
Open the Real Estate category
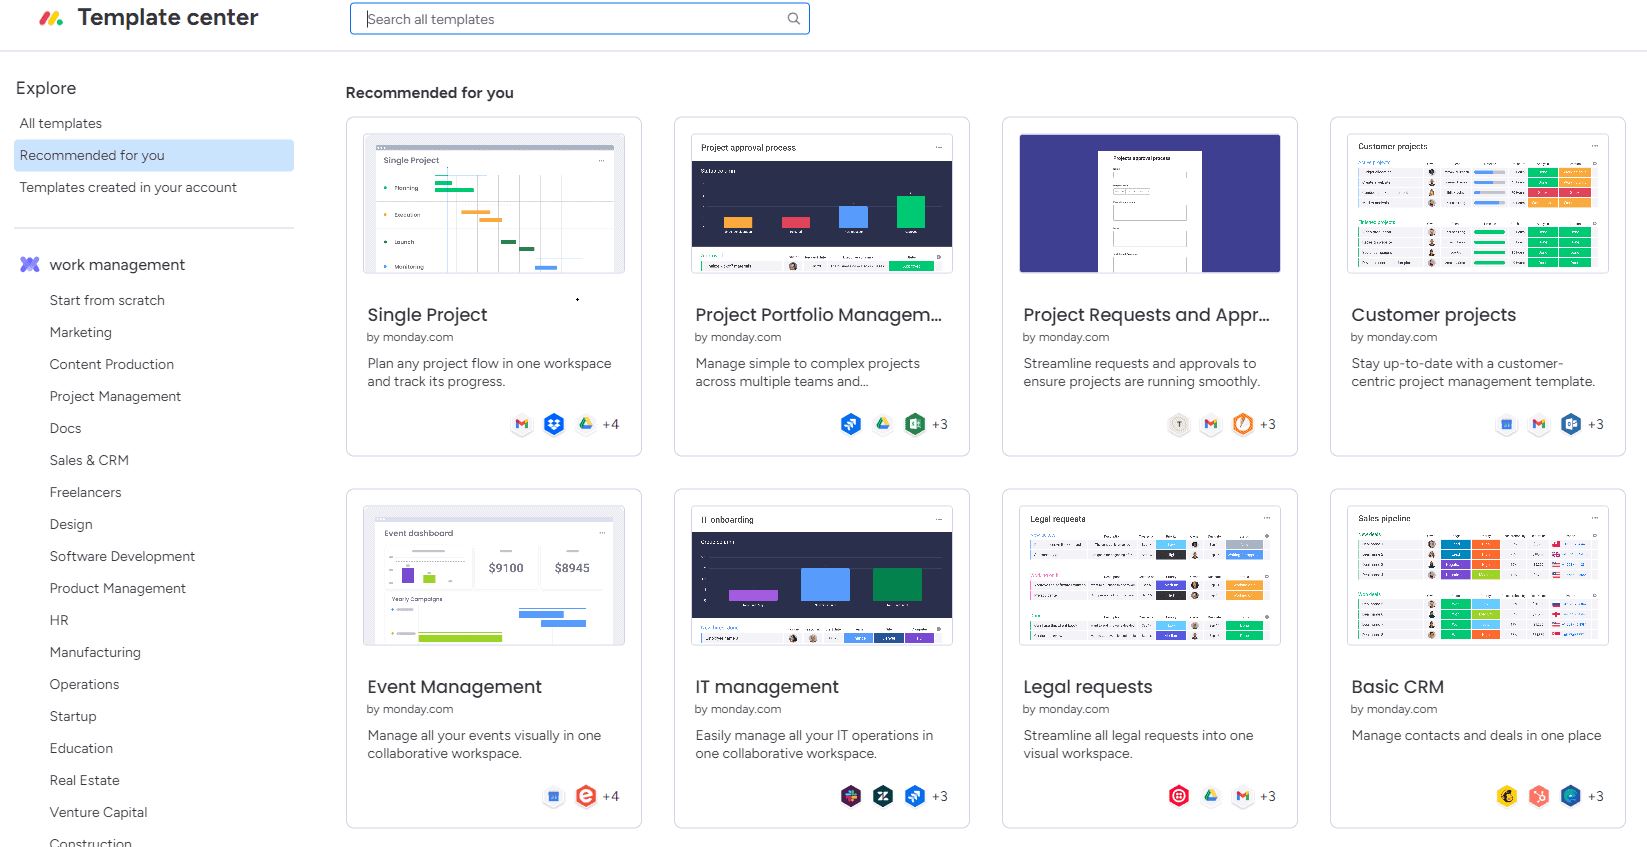click(85, 780)
